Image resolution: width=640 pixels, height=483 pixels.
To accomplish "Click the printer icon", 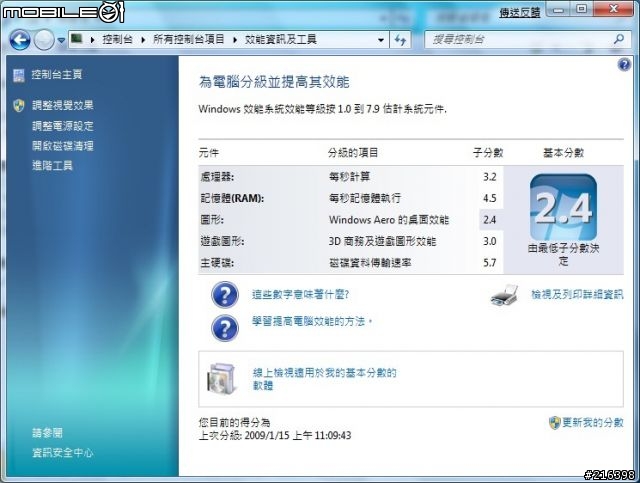I will (x=504, y=295).
